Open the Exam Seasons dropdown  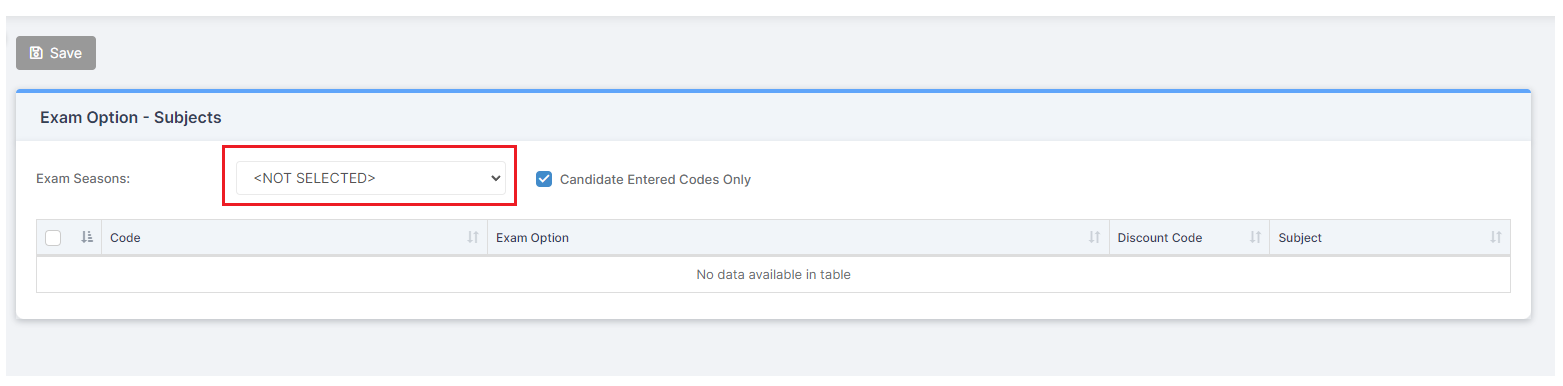[x=371, y=178]
